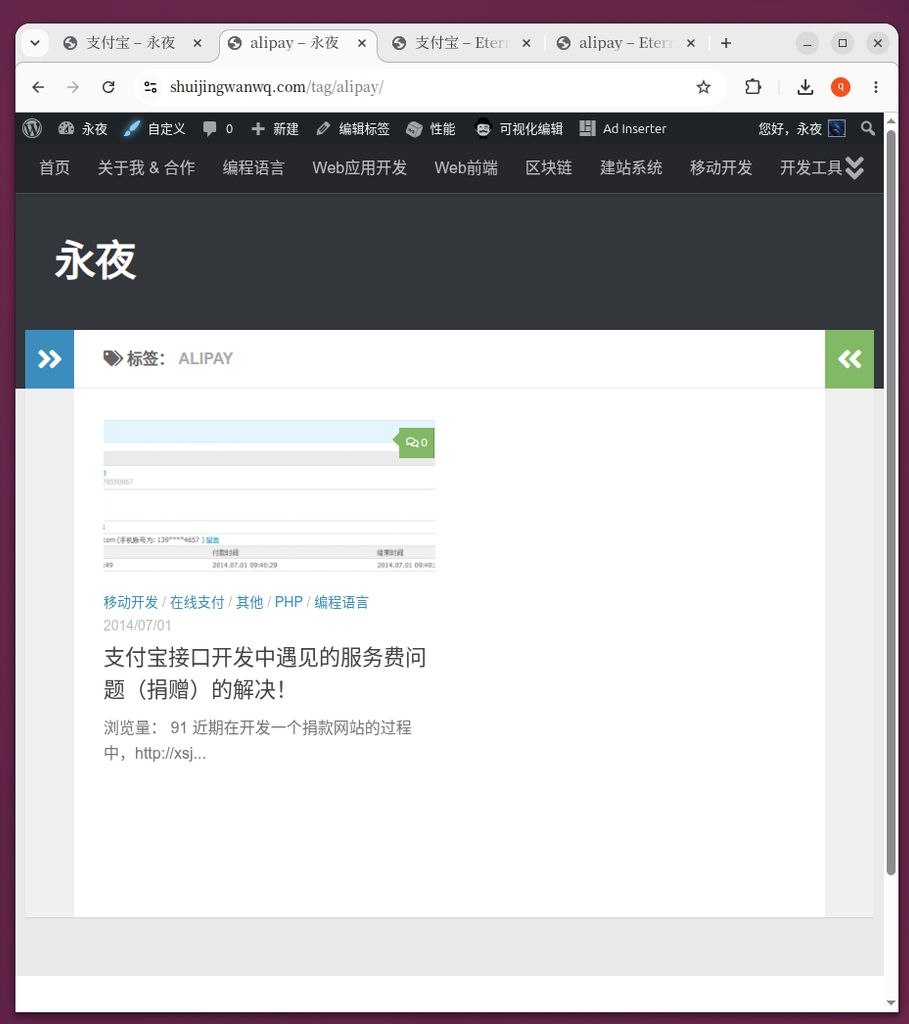Expand the green right sidebar toggle
This screenshot has height=1024, width=909.
[850, 359]
